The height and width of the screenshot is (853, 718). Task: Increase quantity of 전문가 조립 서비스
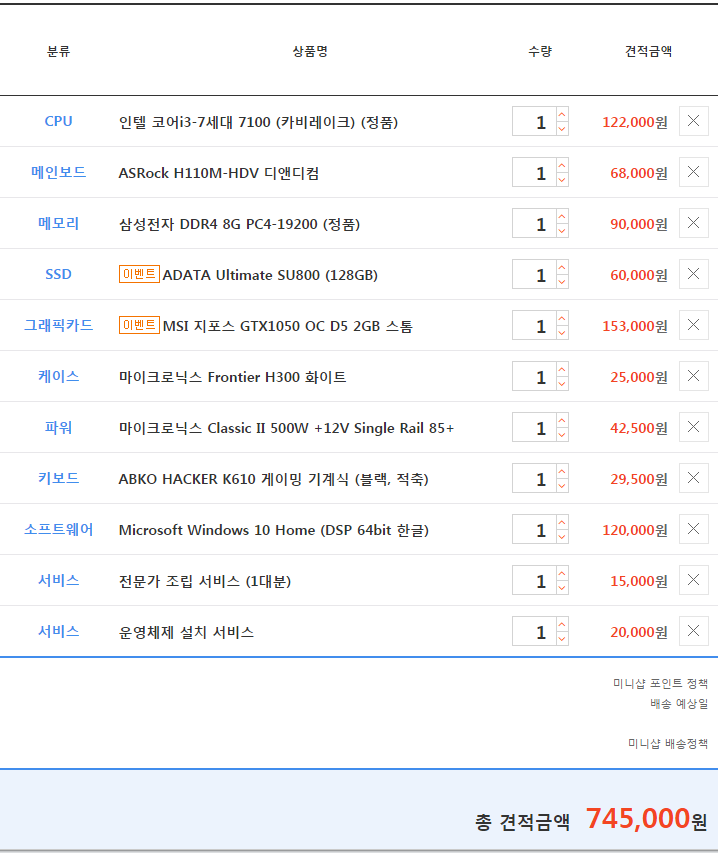pyautogui.click(x=562, y=573)
